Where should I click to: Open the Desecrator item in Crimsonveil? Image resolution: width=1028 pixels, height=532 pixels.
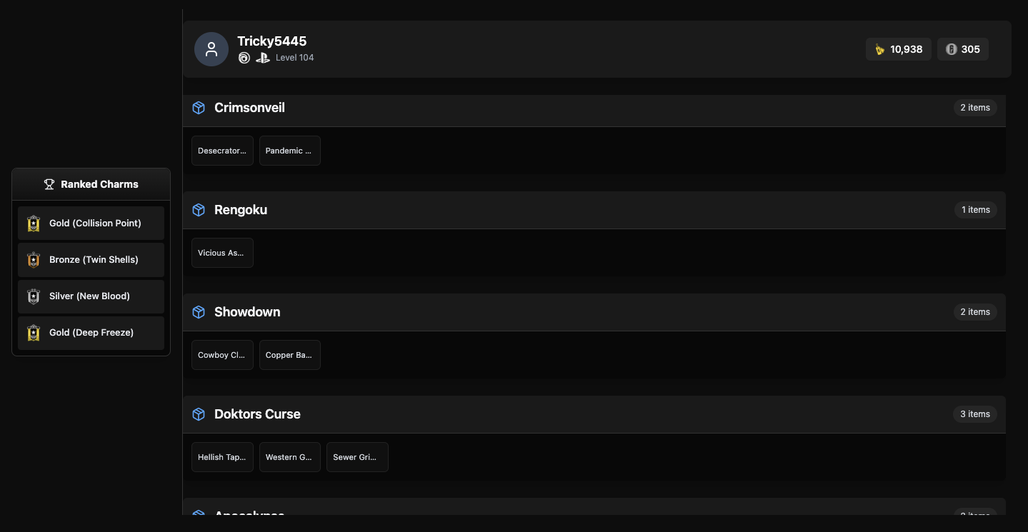222,151
